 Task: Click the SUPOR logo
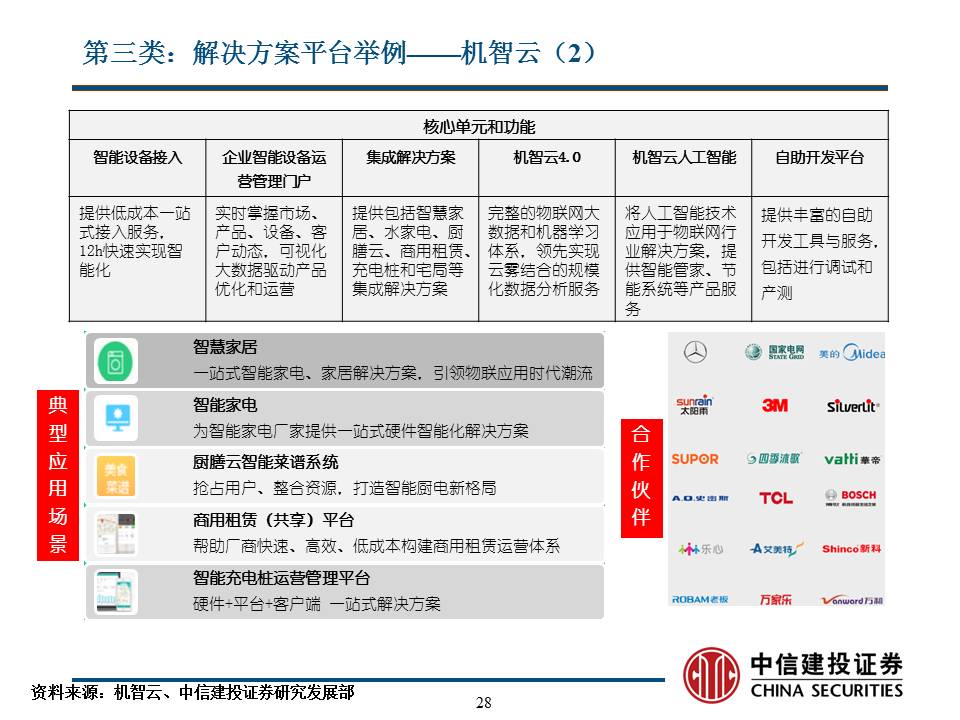click(x=695, y=458)
